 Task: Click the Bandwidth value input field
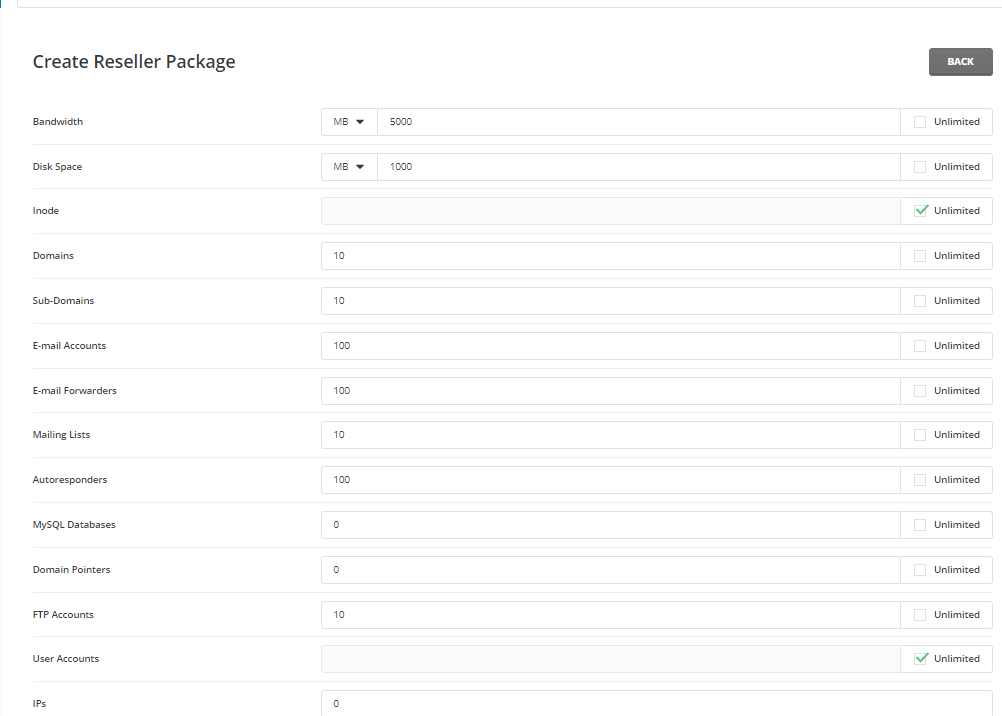click(x=638, y=122)
